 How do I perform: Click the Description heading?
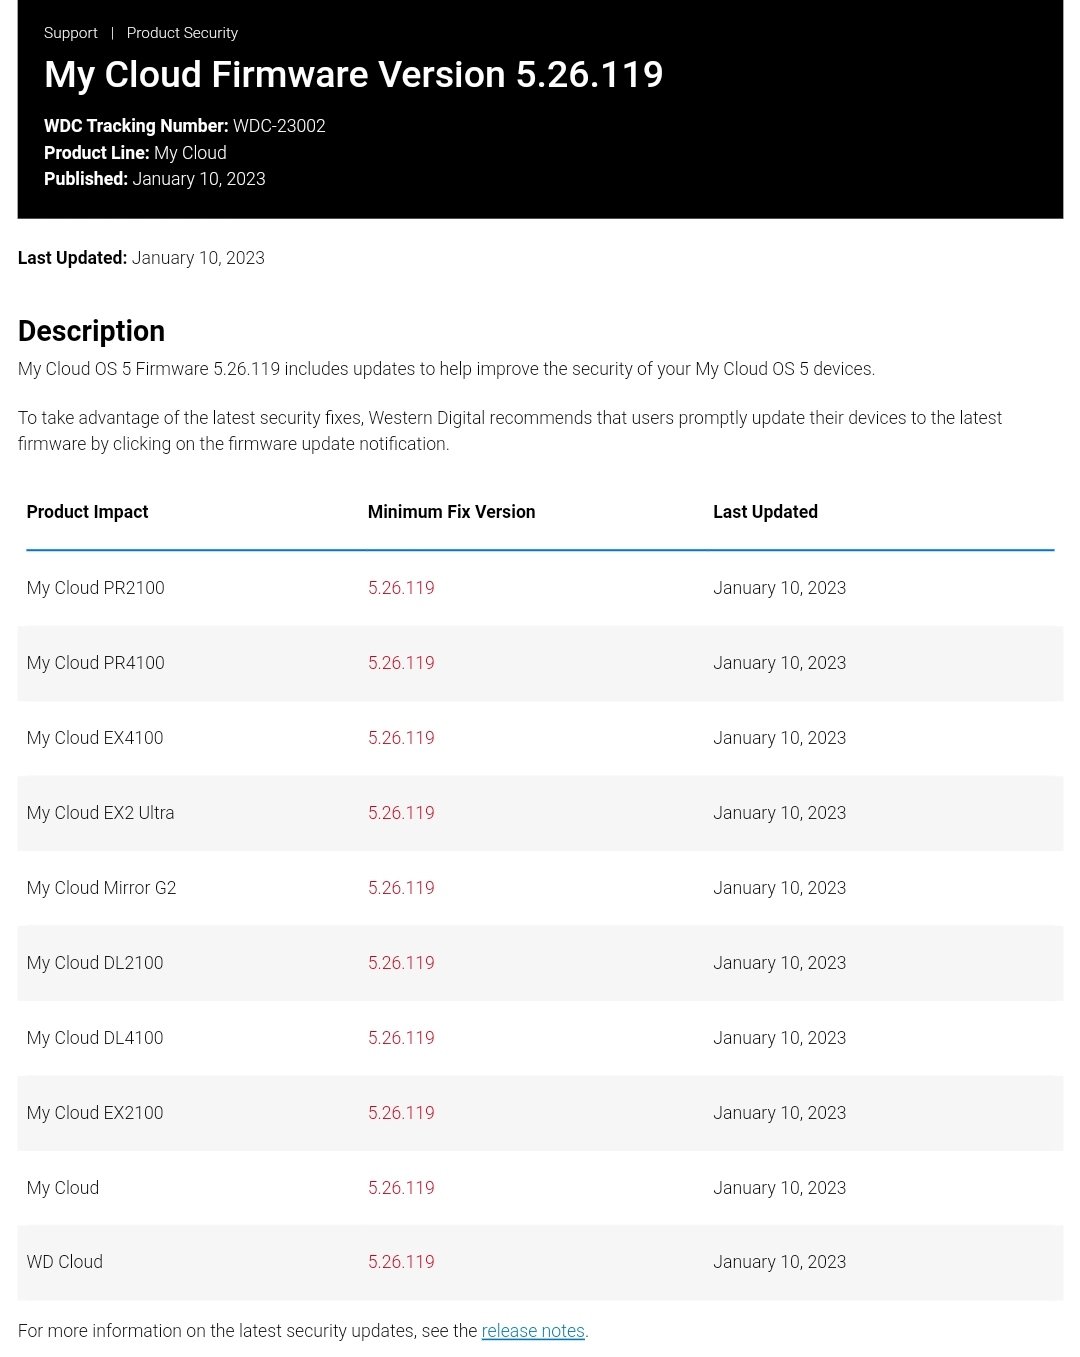click(x=91, y=331)
